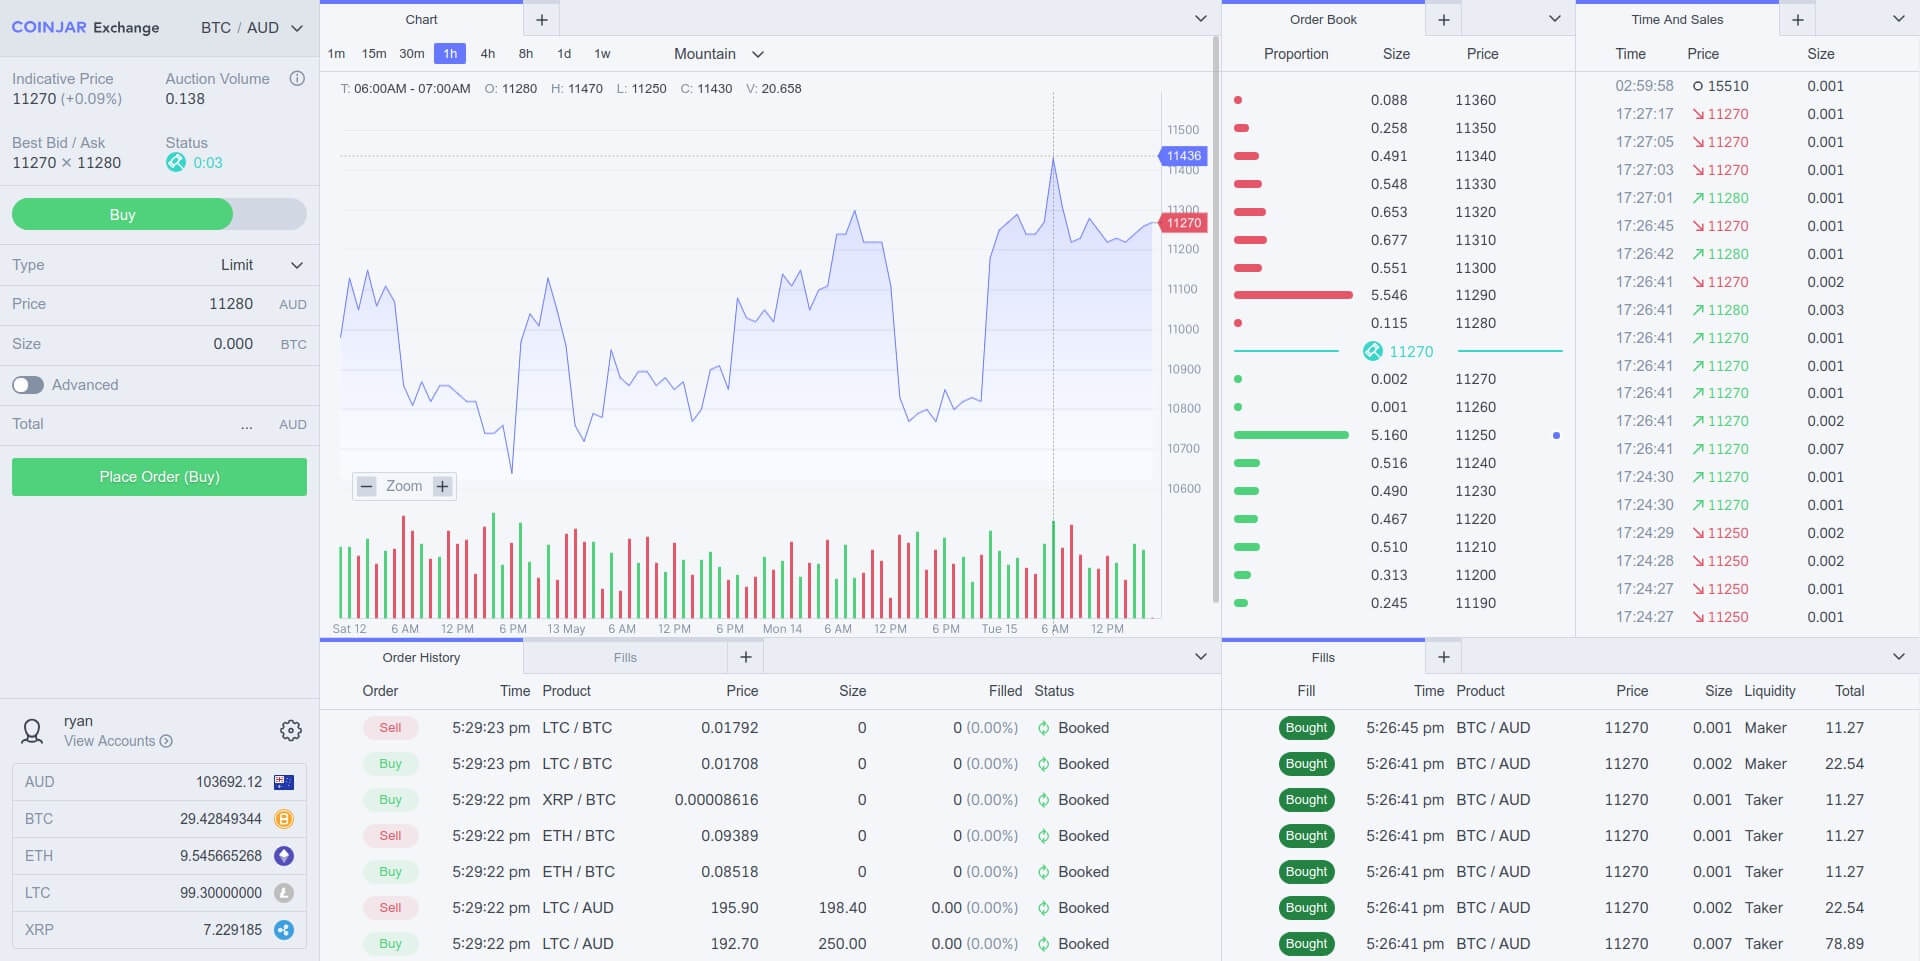1920x961 pixels.
Task: Select the 8h chart interval
Action: (526, 54)
